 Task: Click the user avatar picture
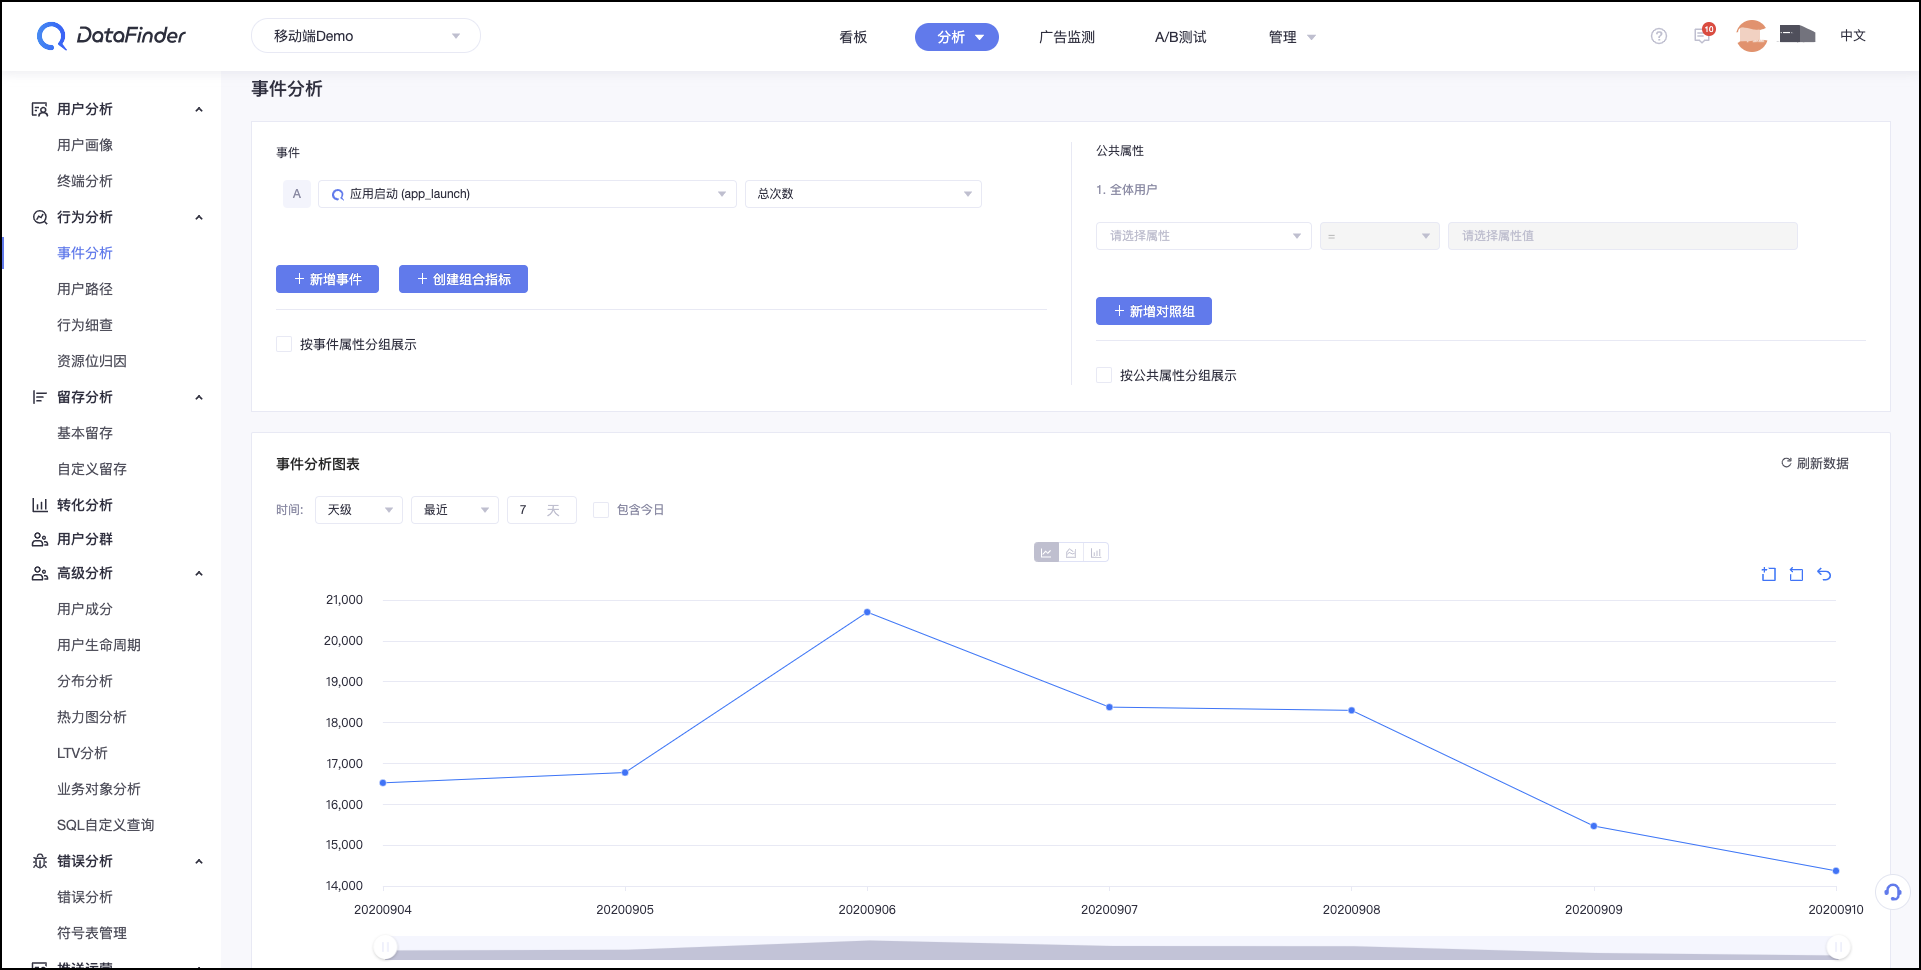click(x=1752, y=36)
